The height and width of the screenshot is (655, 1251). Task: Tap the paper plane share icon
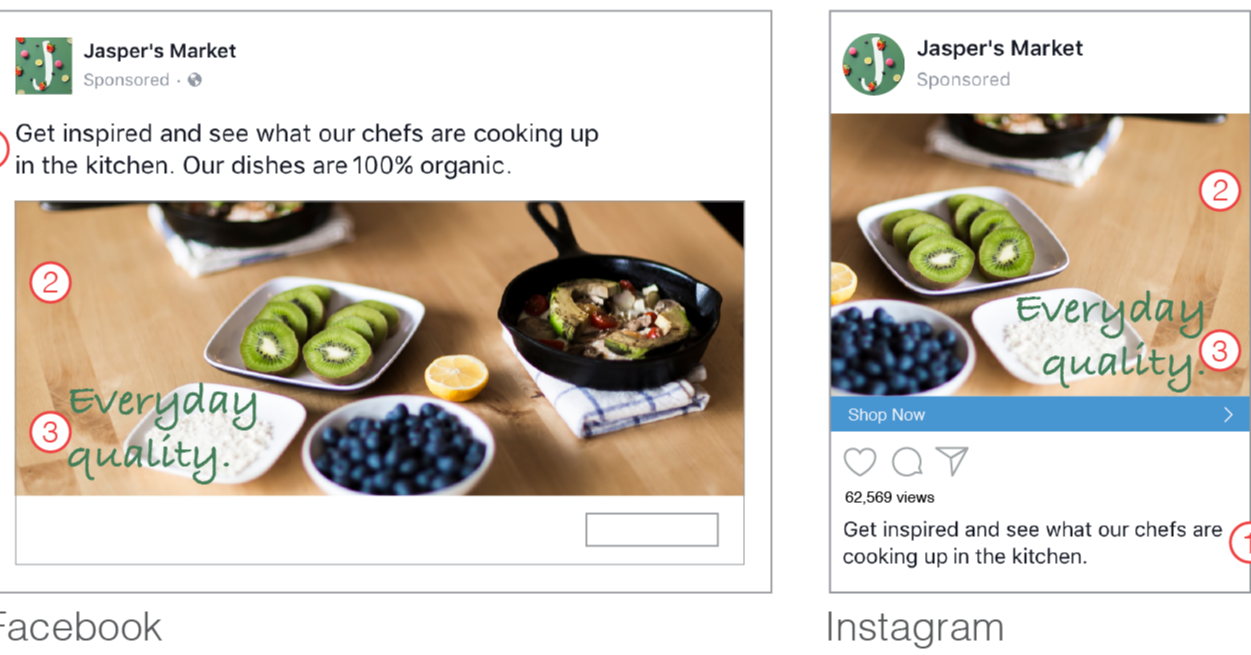(x=952, y=460)
